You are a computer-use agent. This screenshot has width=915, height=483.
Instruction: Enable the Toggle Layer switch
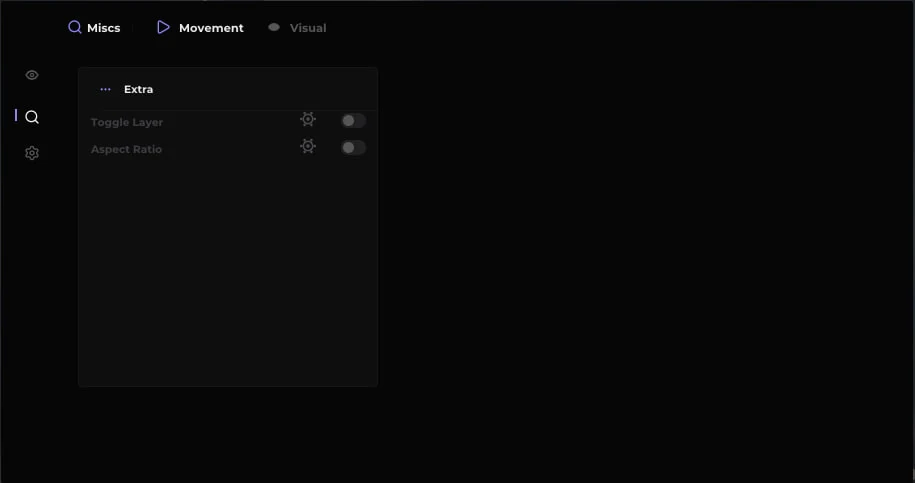(354, 121)
